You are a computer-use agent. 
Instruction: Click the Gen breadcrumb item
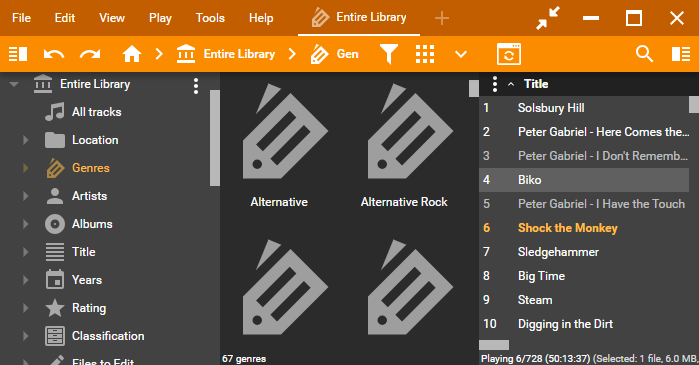tap(335, 54)
